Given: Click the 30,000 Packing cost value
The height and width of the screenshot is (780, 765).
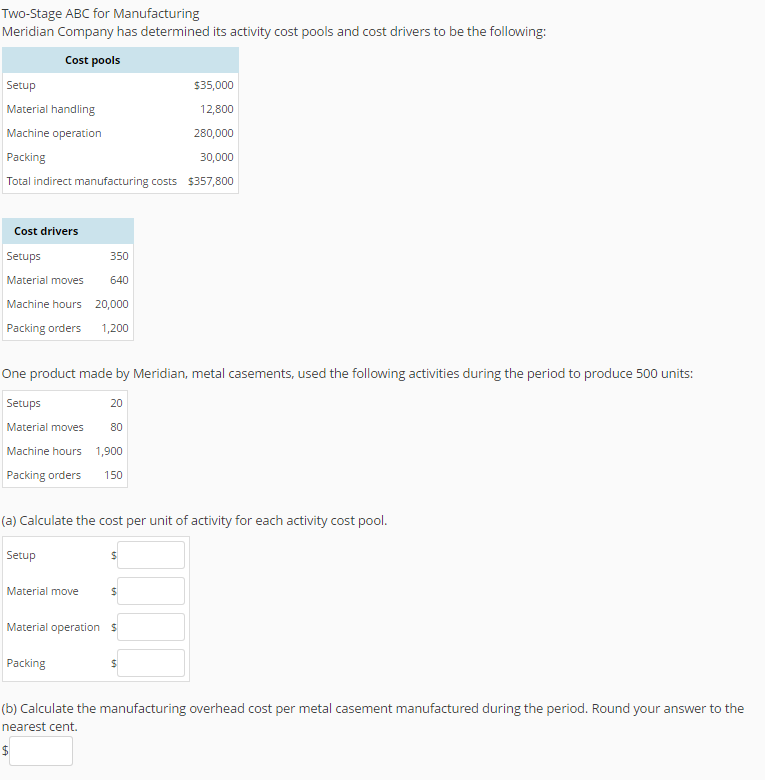Looking at the screenshot, I should (x=216, y=157).
